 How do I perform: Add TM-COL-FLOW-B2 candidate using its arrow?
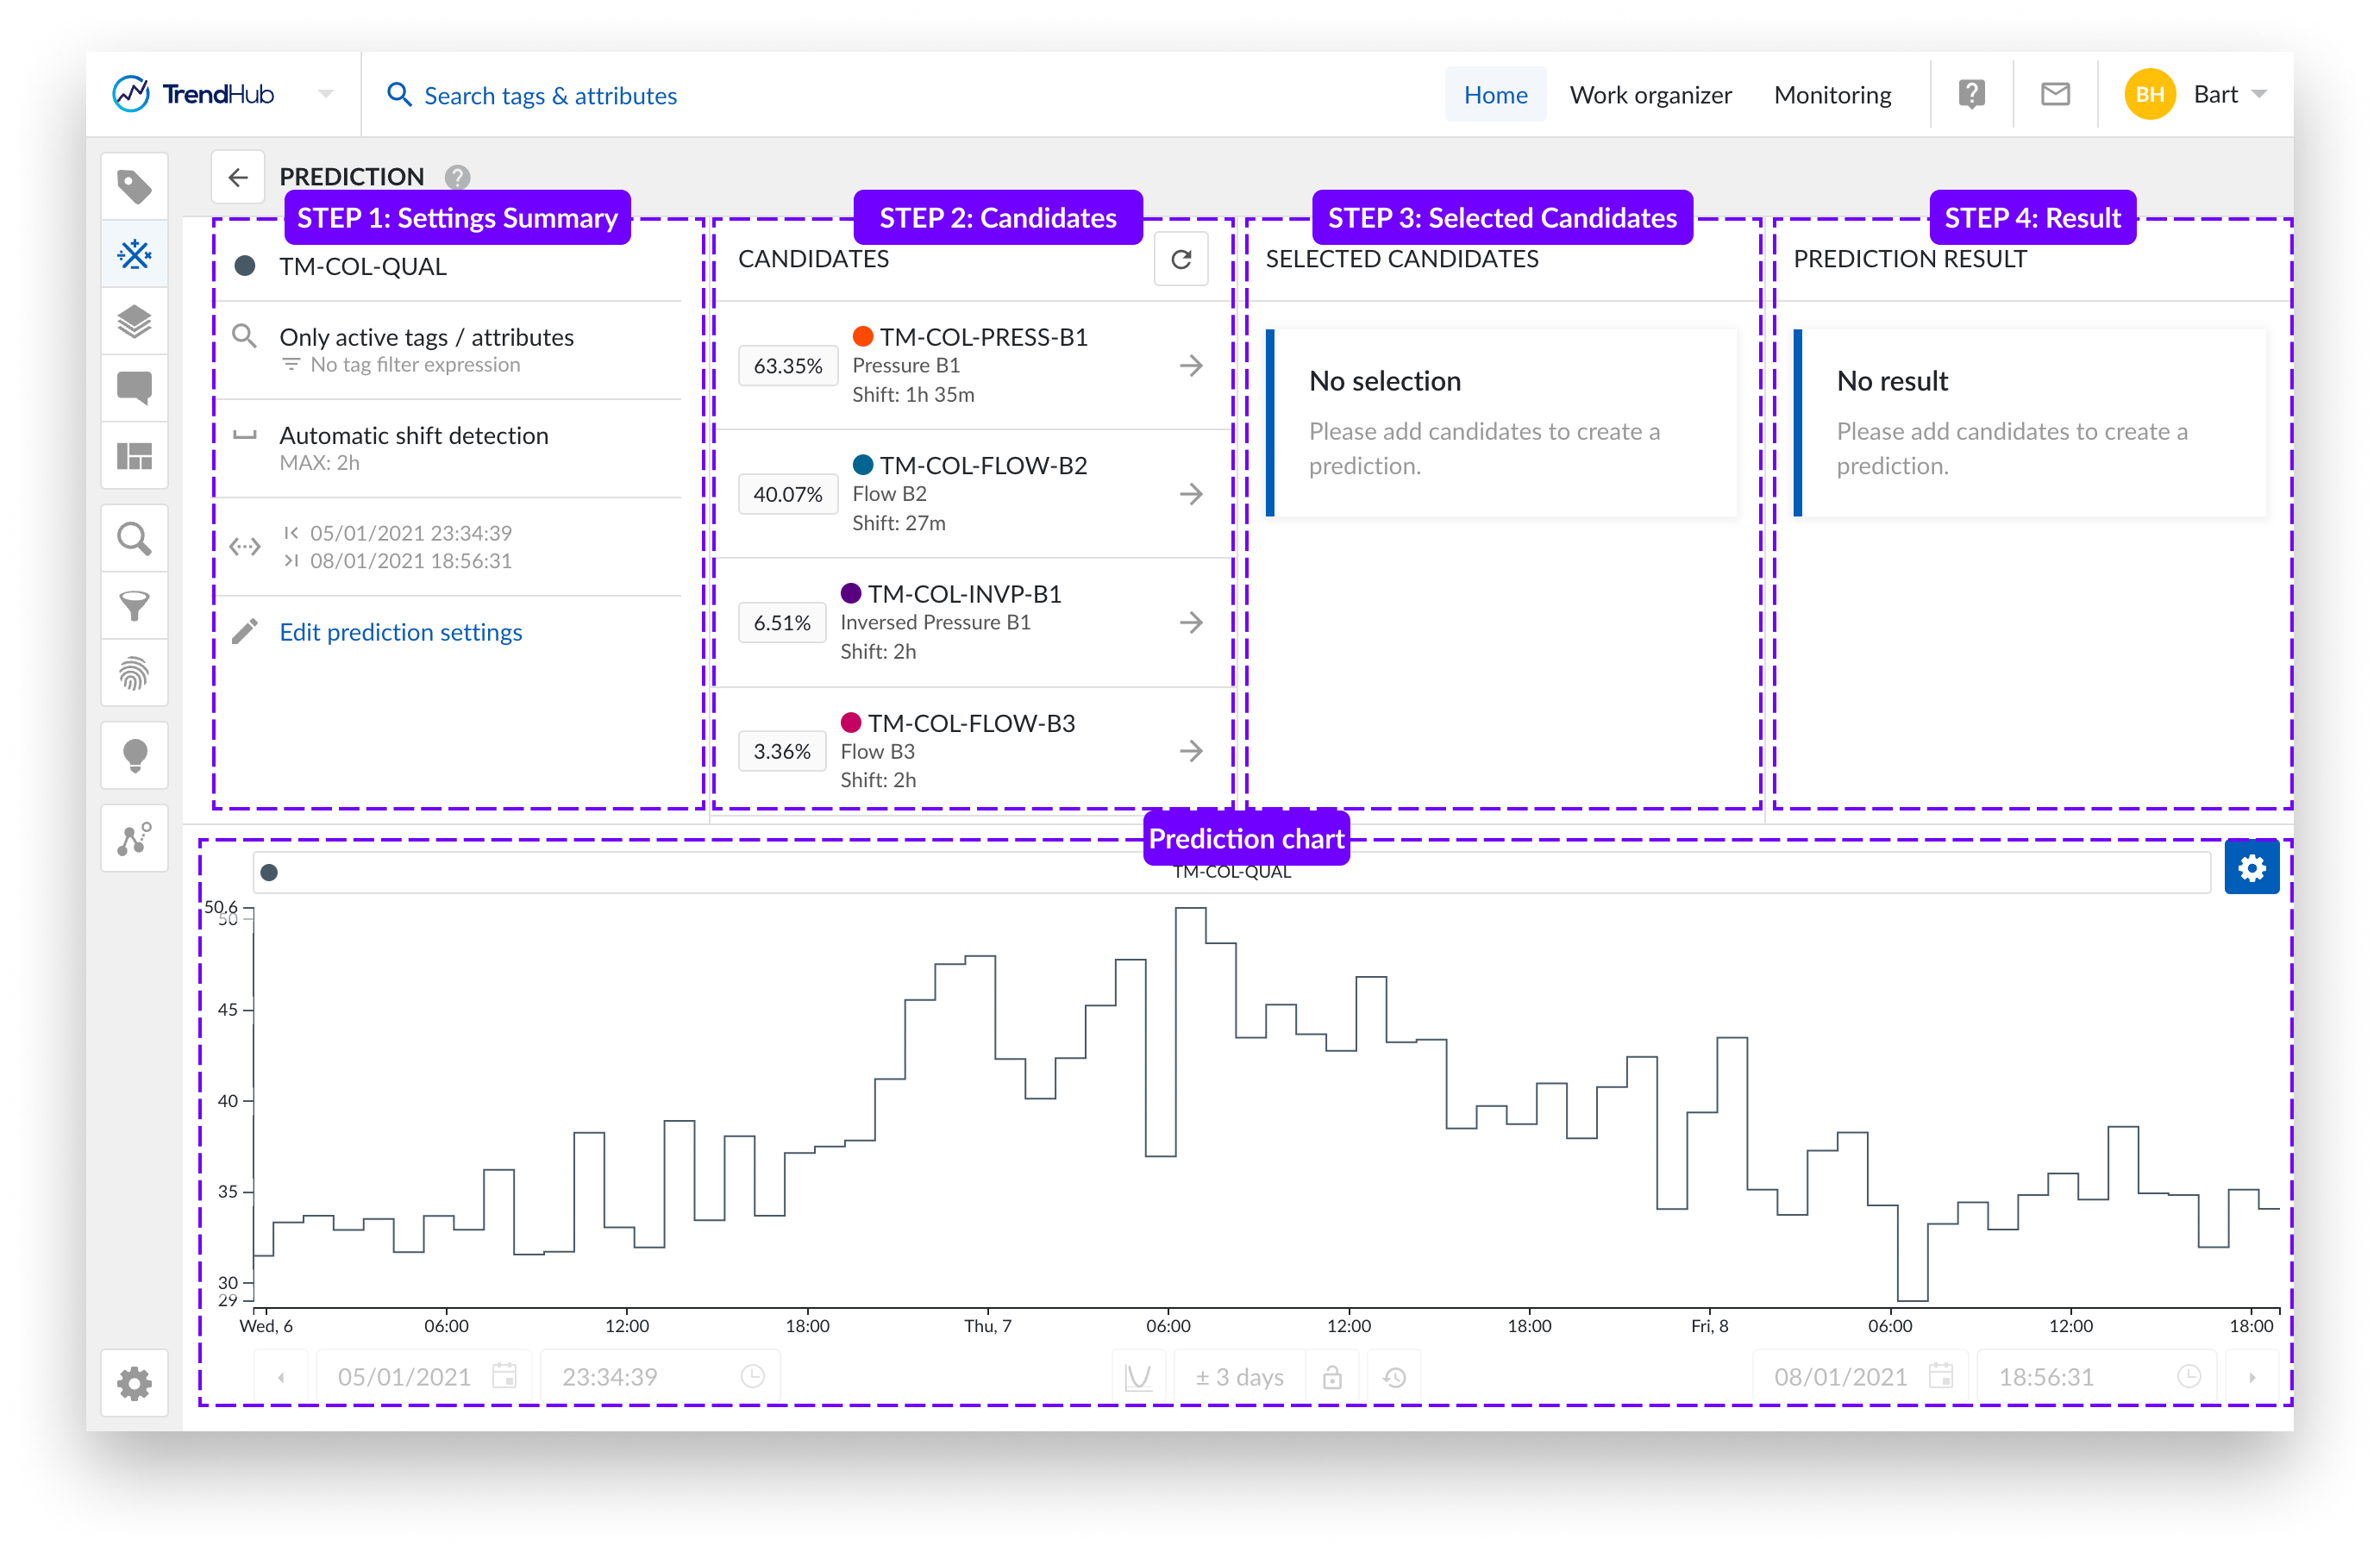point(1190,494)
